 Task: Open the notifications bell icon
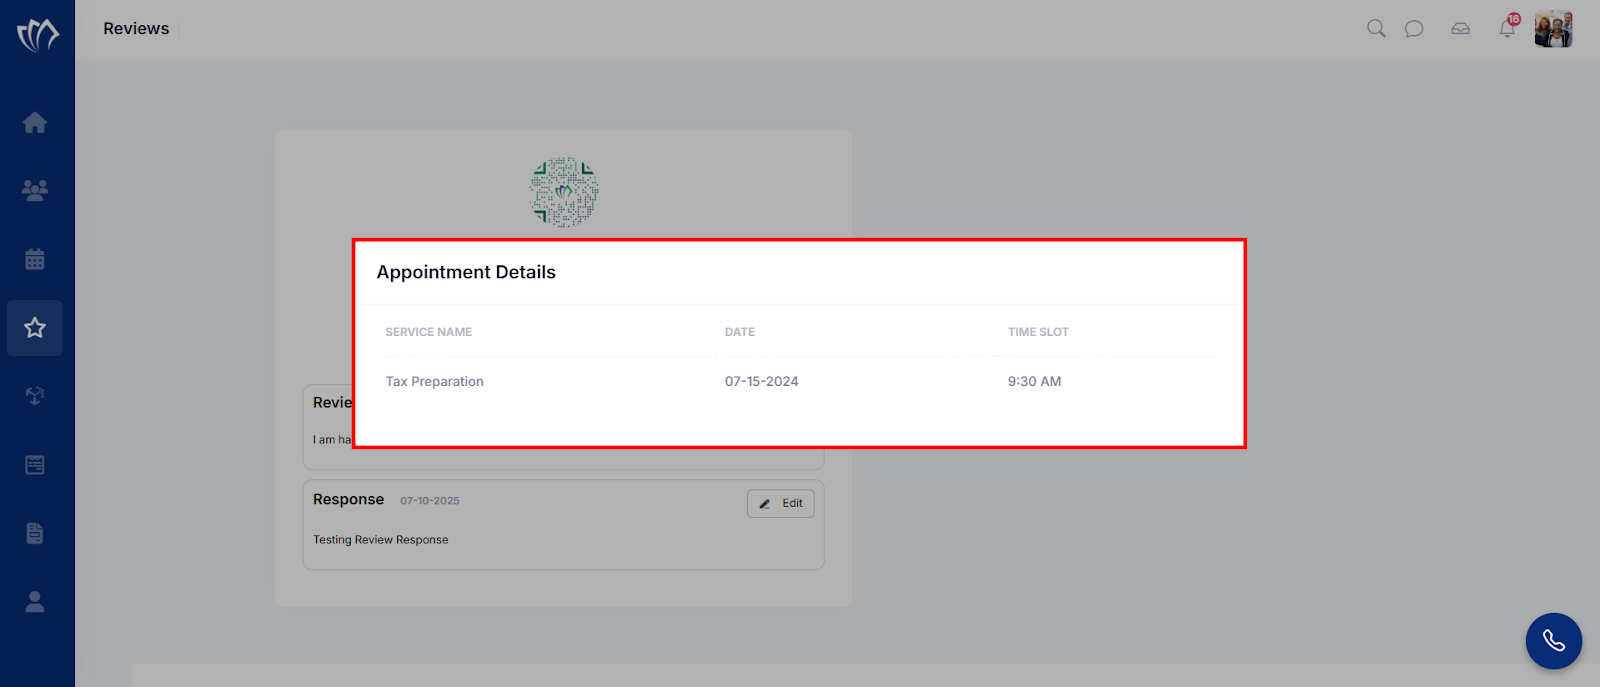1507,28
